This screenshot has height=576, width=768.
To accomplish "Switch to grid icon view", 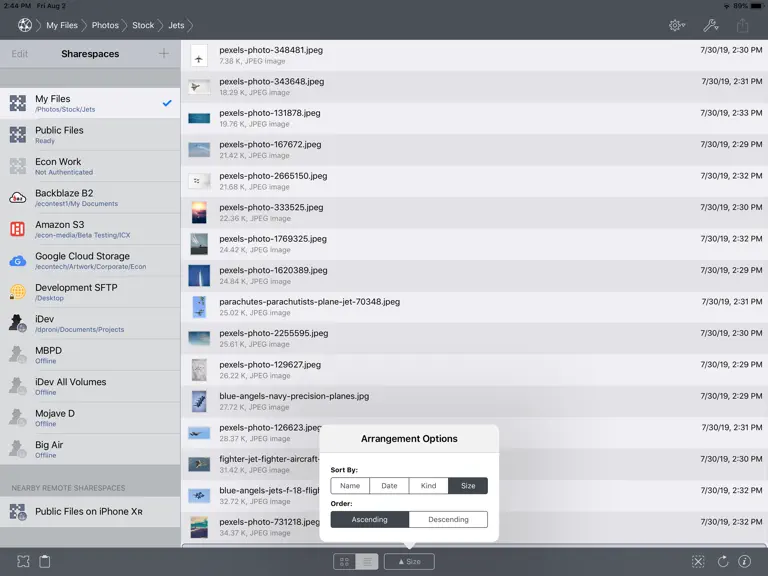I will tap(345, 561).
